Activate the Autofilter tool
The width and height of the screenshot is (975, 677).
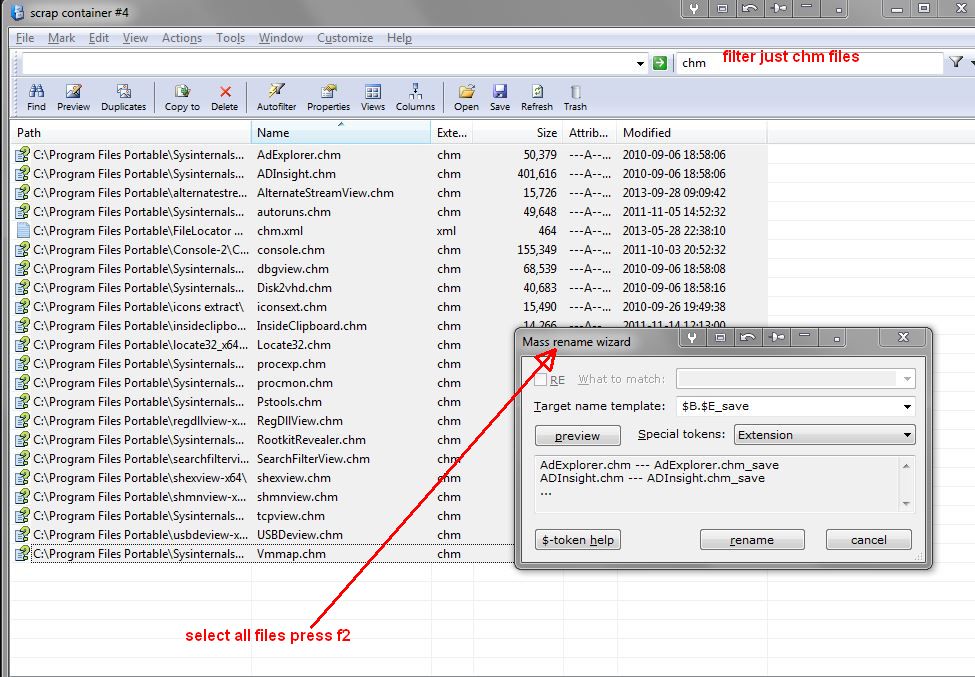point(276,98)
